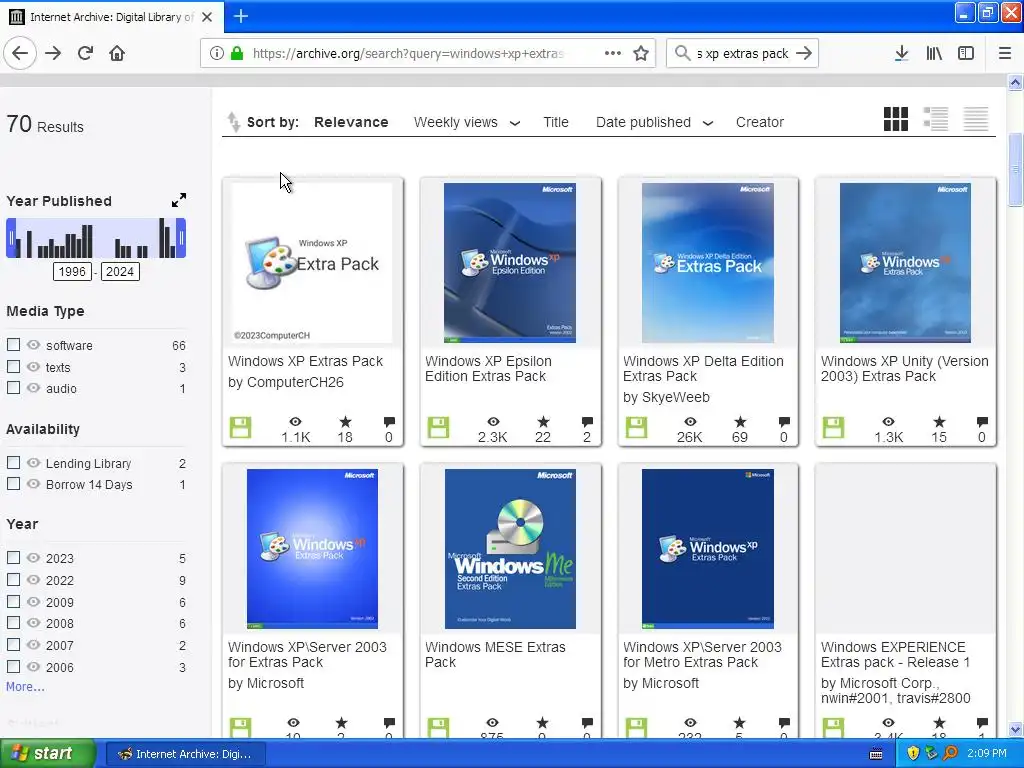Check the Lending Library availability checkbox
The image size is (1024, 768).
[13, 462]
